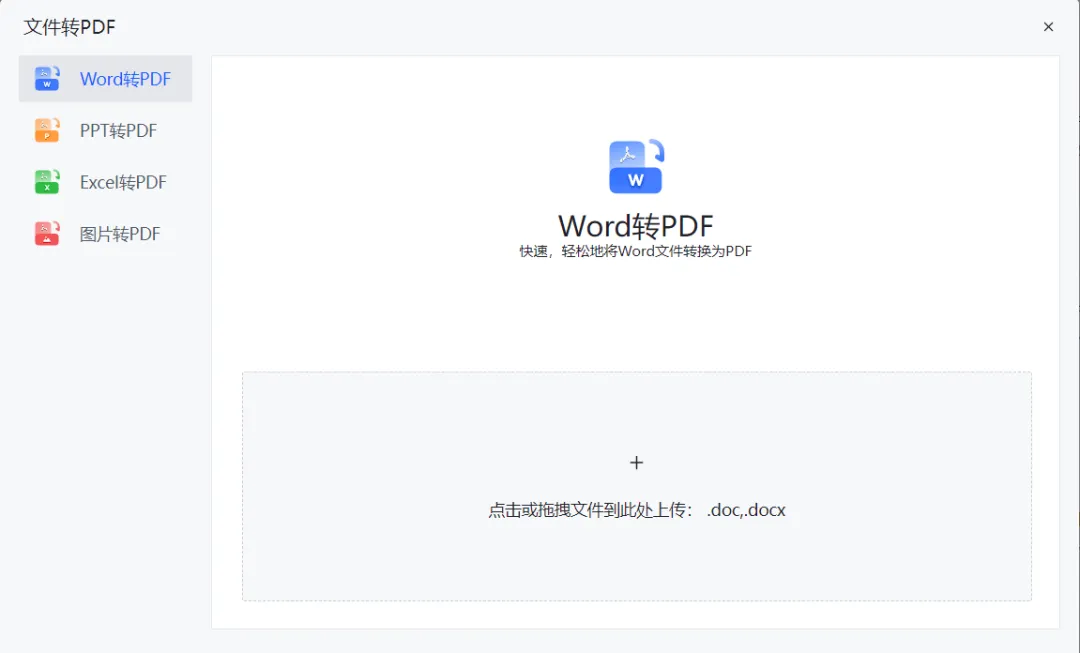Click the large Word转PDF heading text
This screenshot has height=653, width=1080.
click(636, 225)
